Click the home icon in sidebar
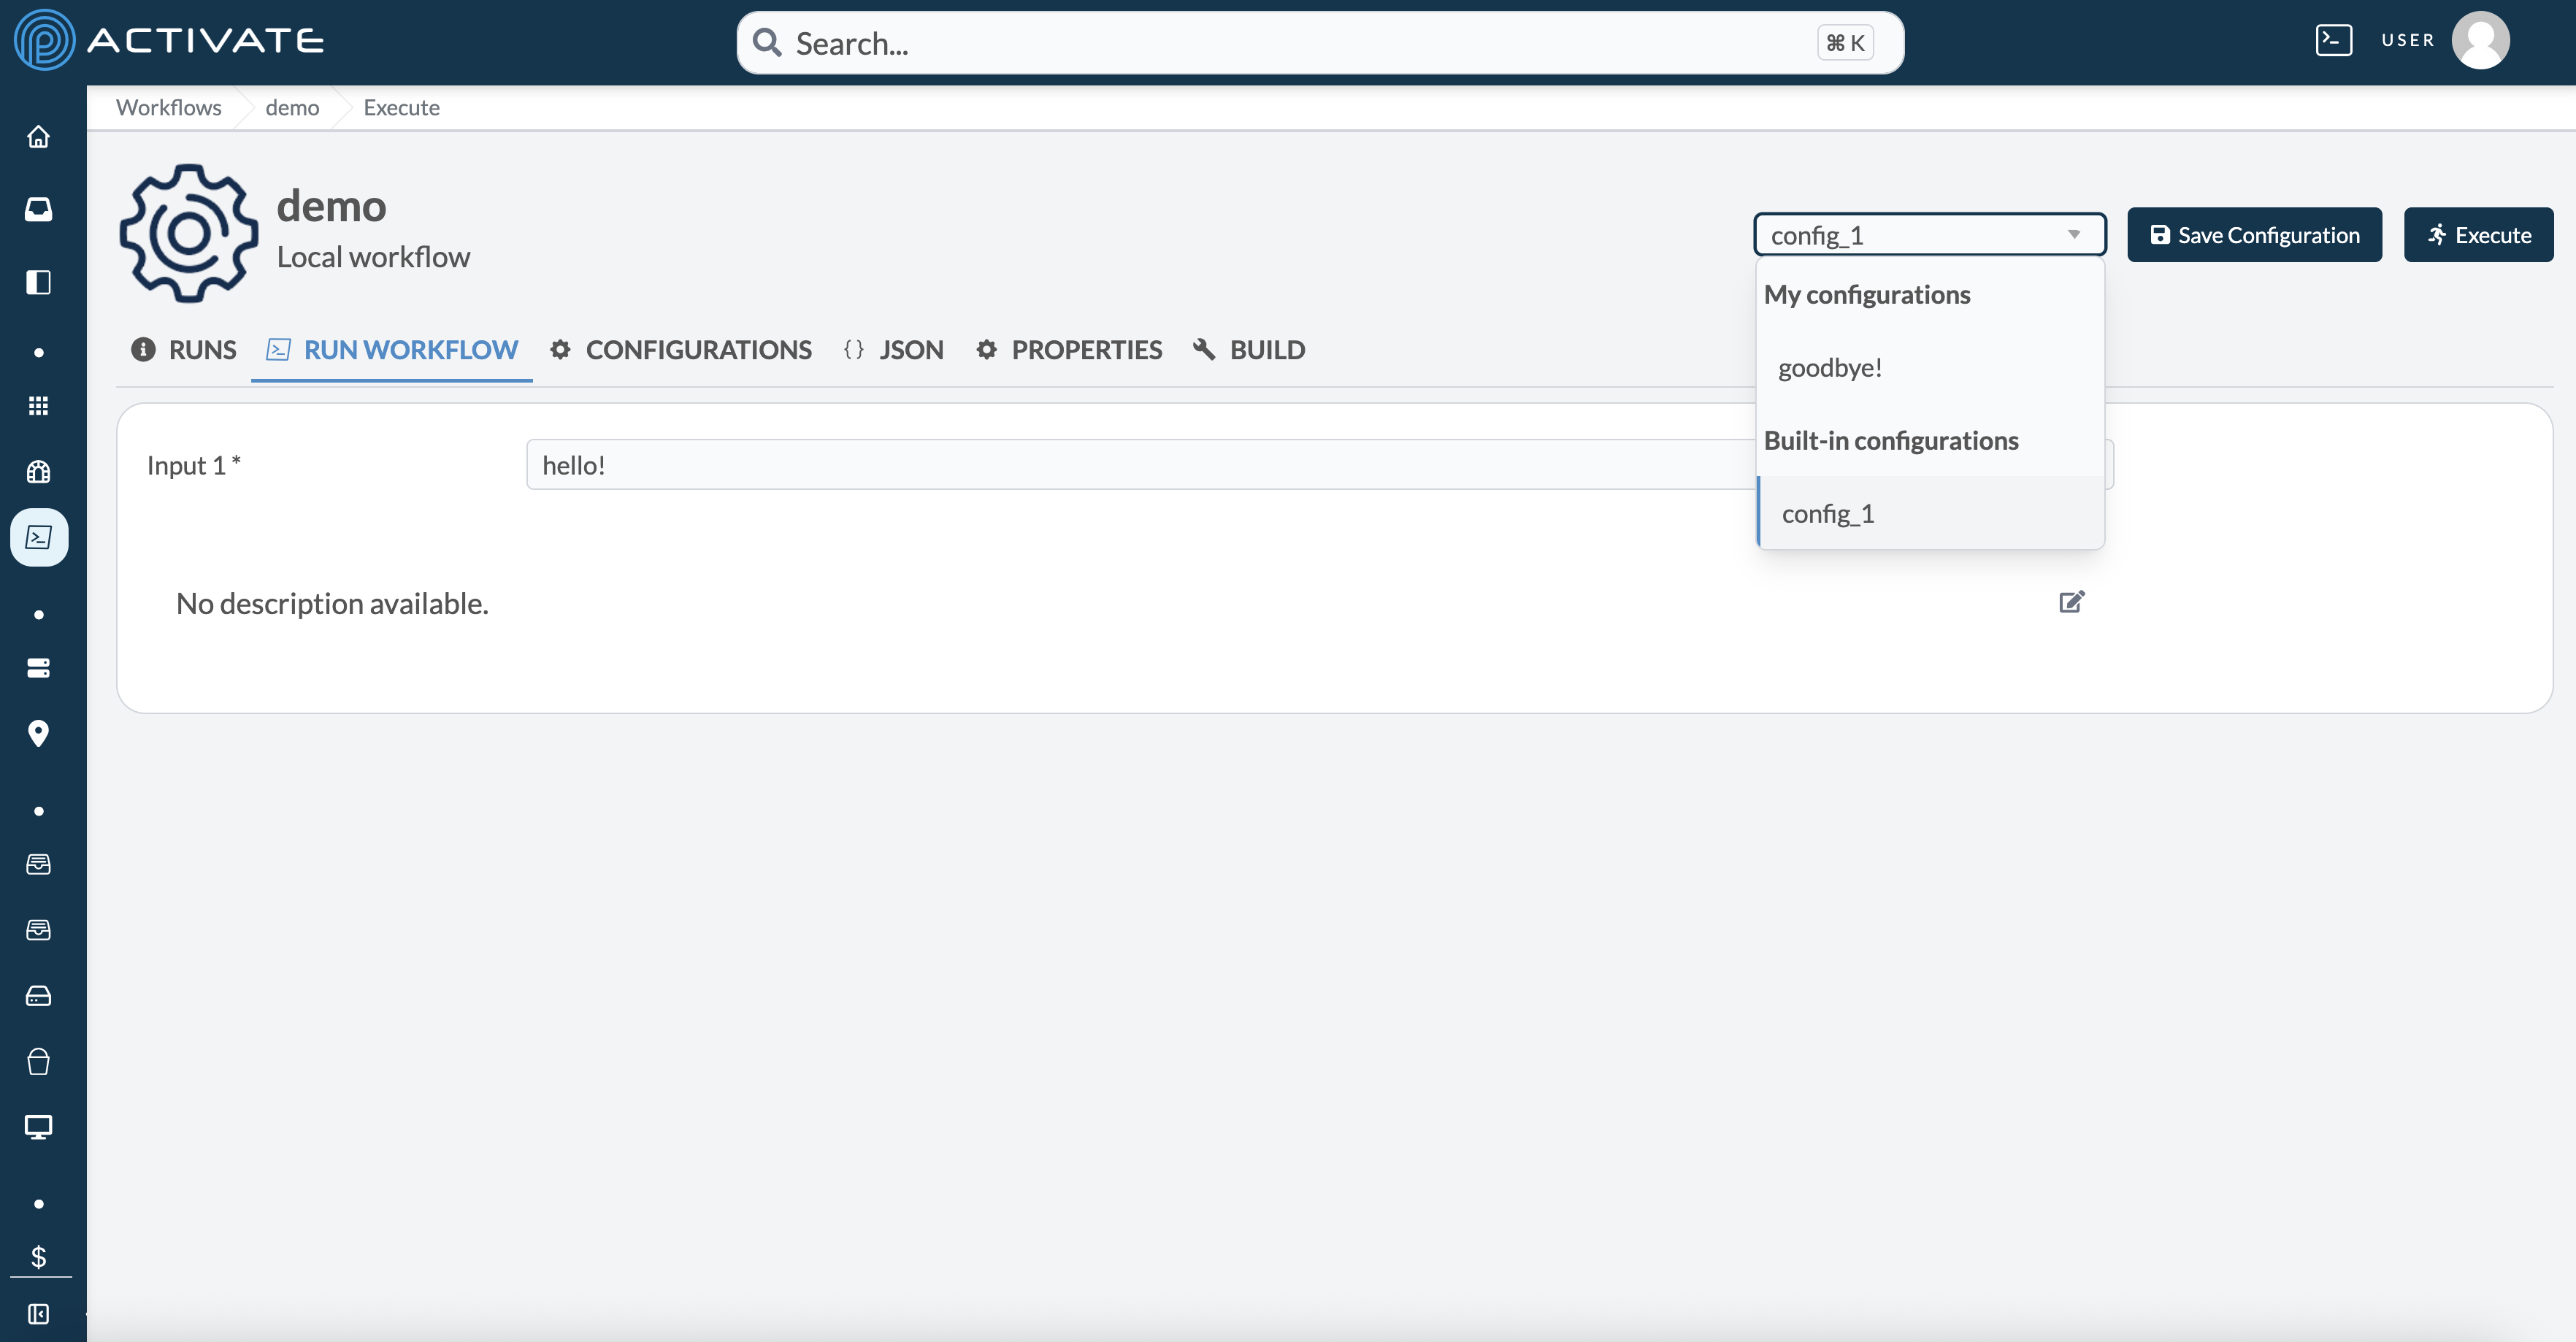The image size is (2576, 1342). point(38,137)
